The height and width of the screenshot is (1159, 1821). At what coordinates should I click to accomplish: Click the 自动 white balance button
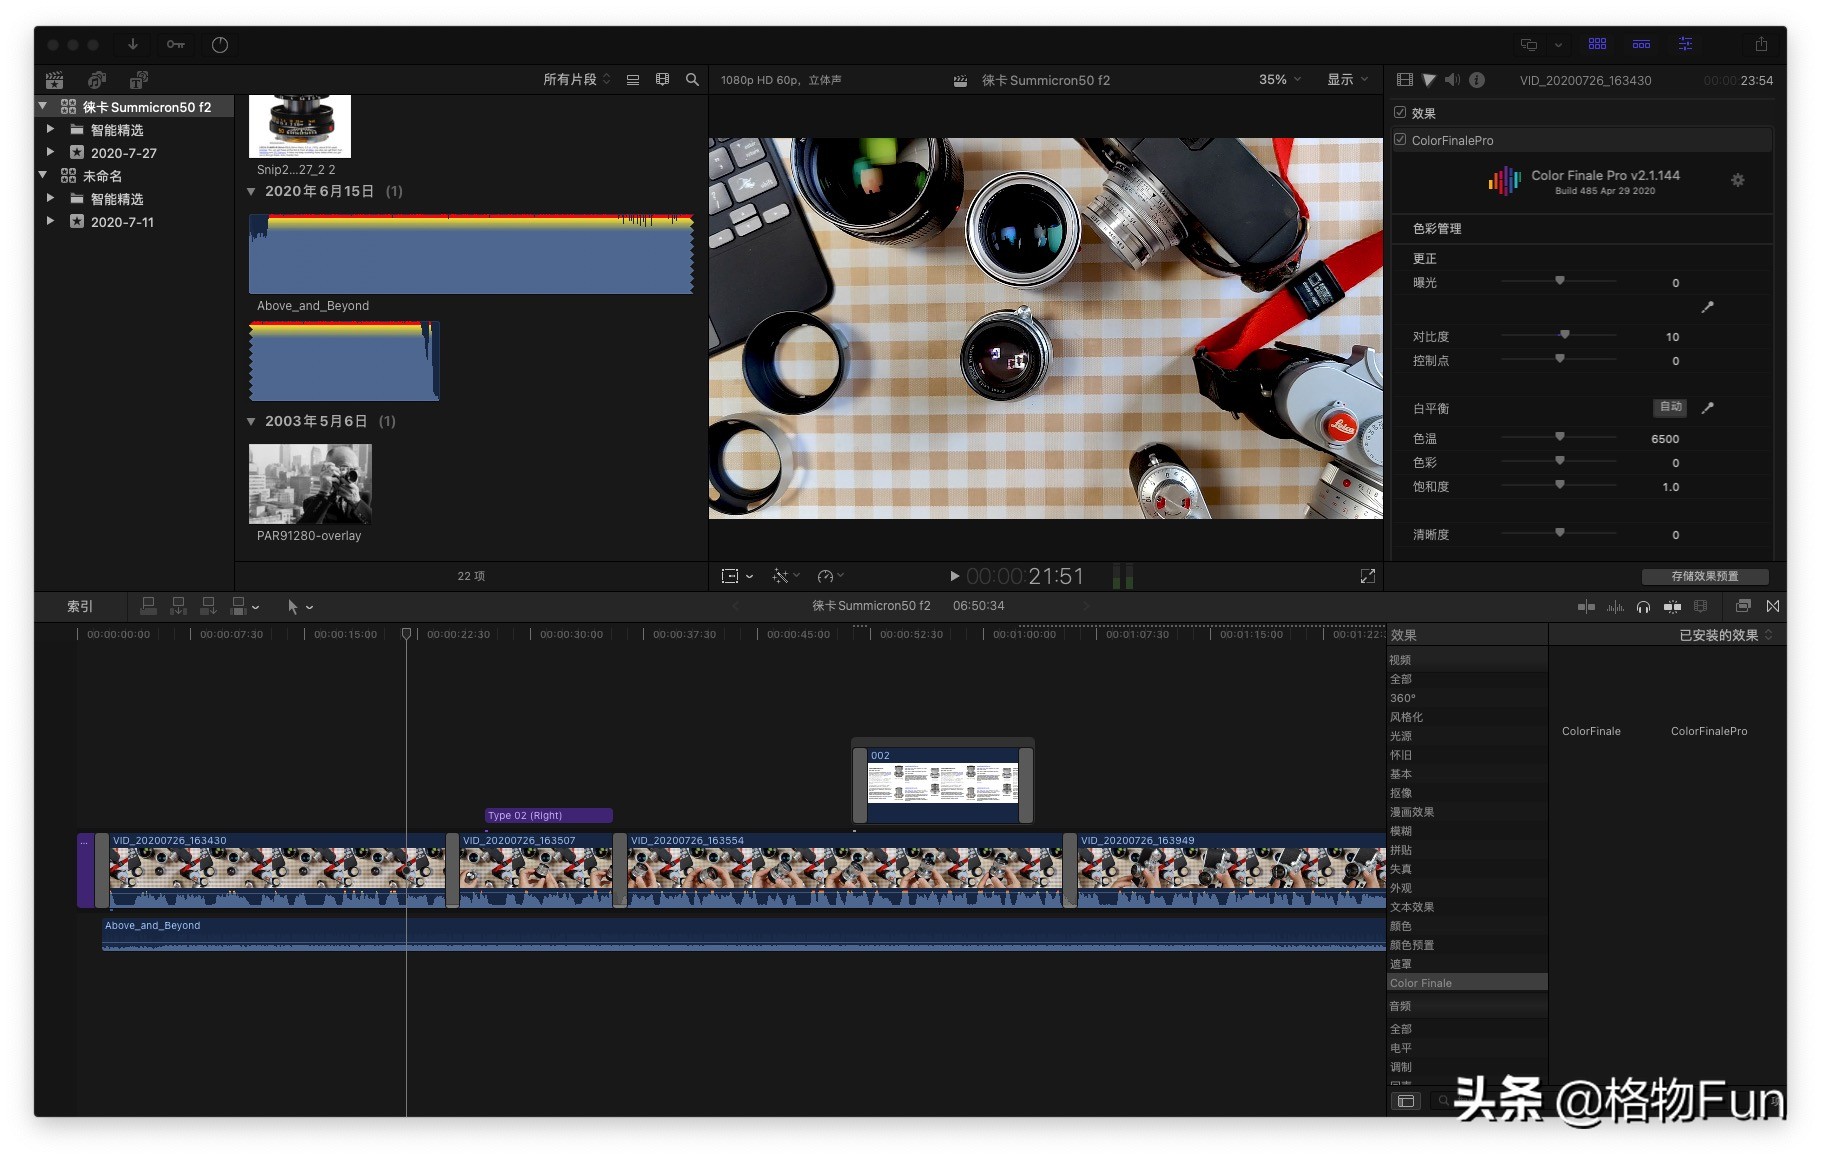[1670, 408]
